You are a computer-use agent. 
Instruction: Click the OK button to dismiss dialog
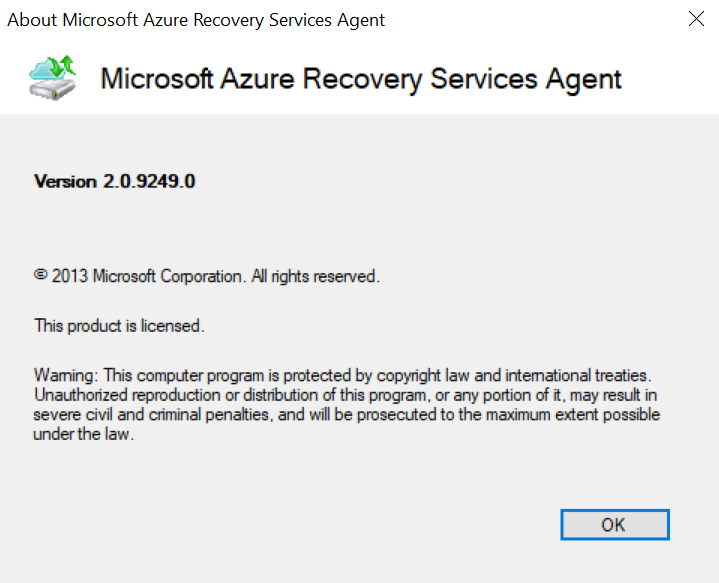[614, 524]
